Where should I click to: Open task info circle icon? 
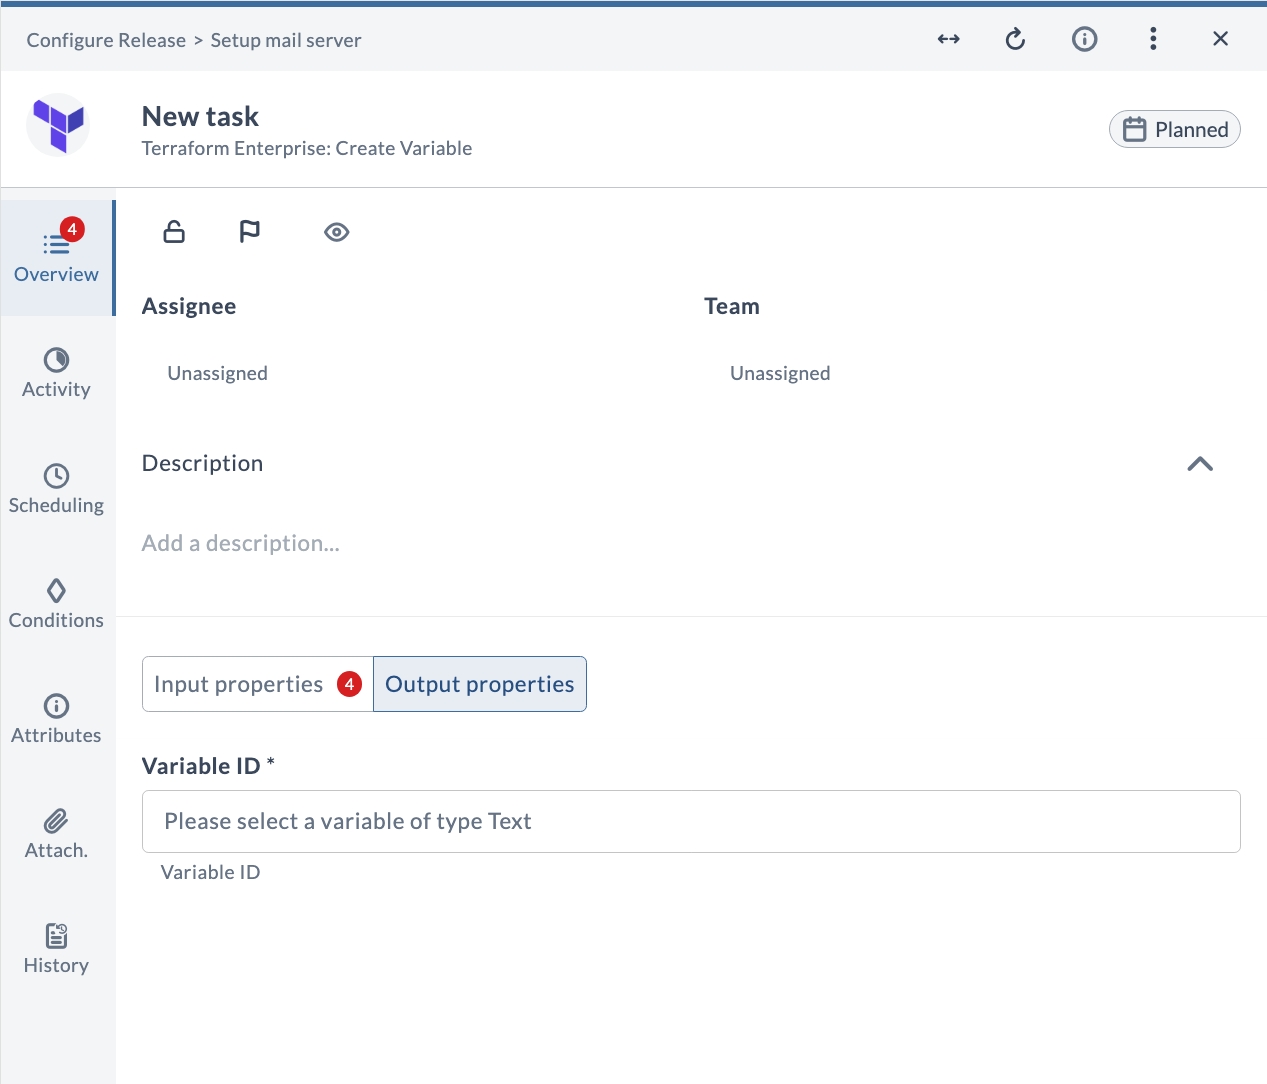coord(1084,39)
